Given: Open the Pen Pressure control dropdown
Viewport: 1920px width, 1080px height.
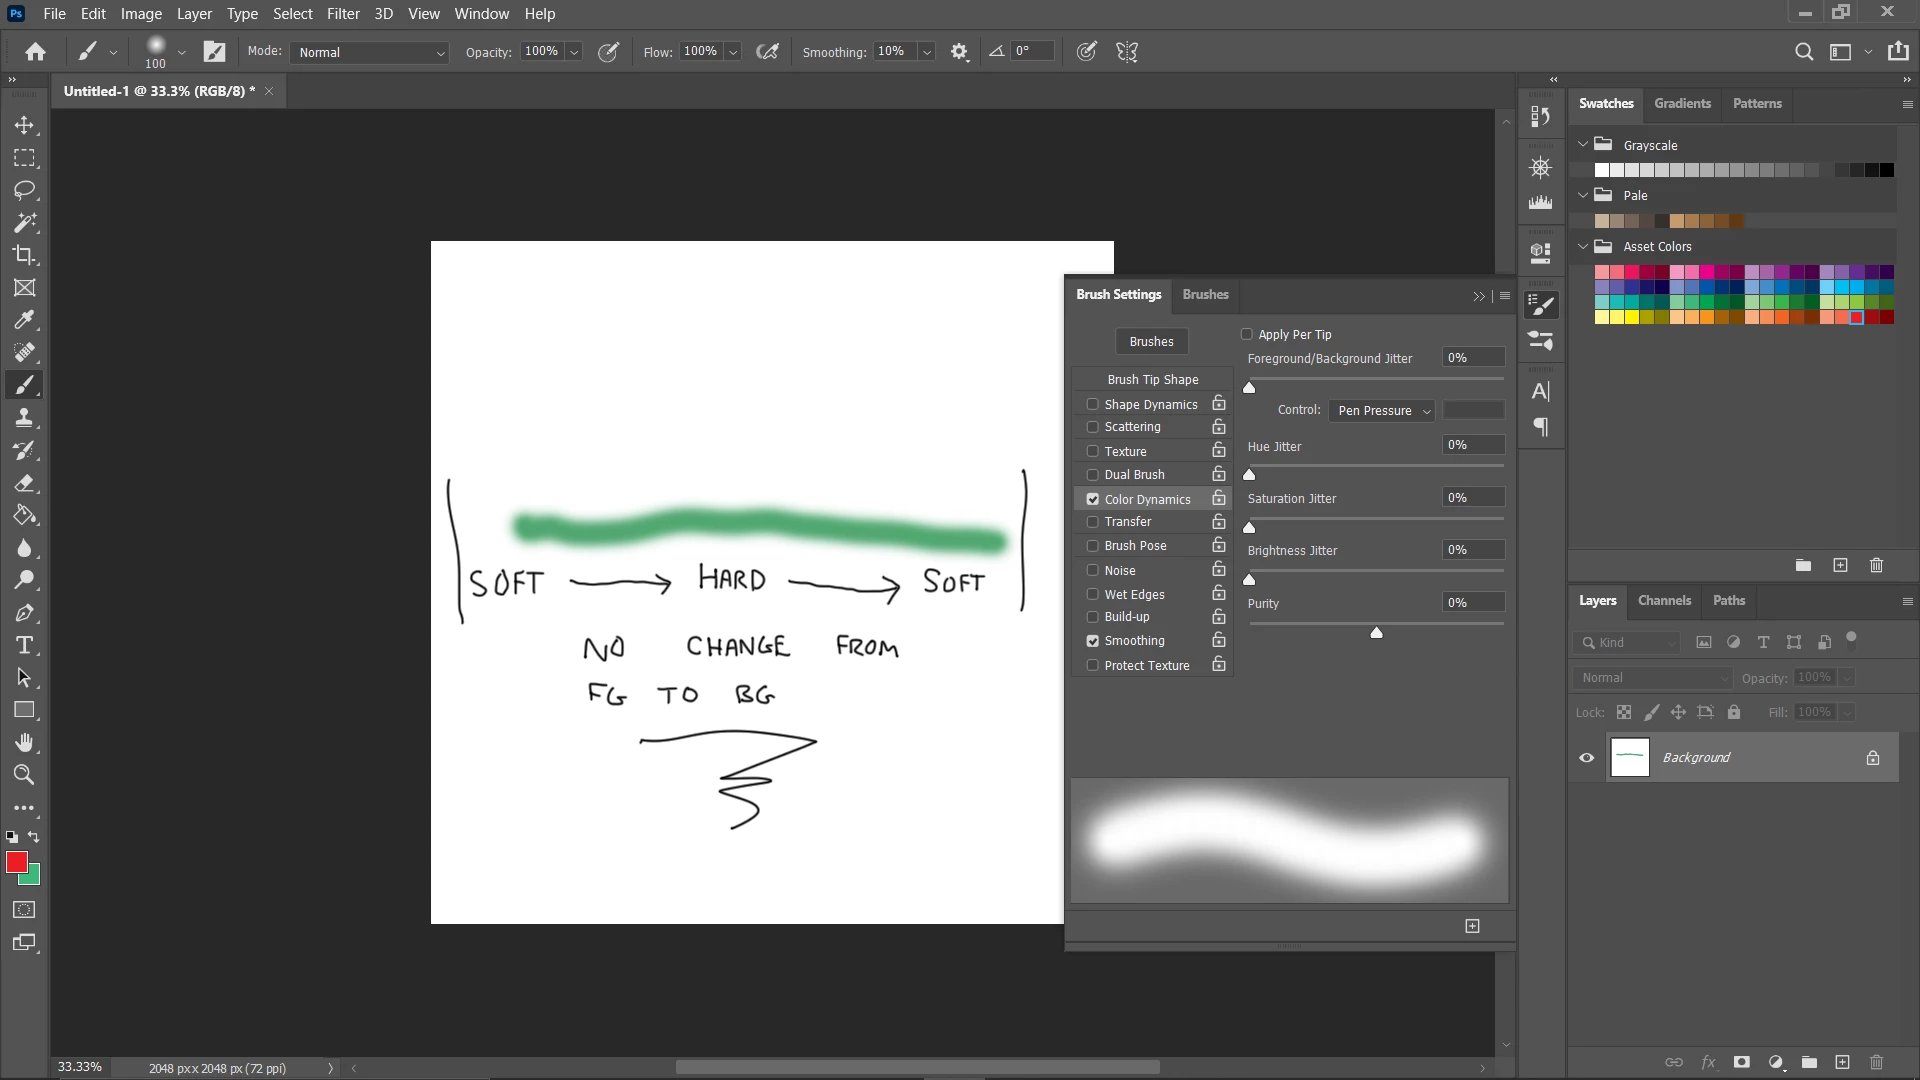Looking at the screenshot, I should pyautogui.click(x=1383, y=411).
